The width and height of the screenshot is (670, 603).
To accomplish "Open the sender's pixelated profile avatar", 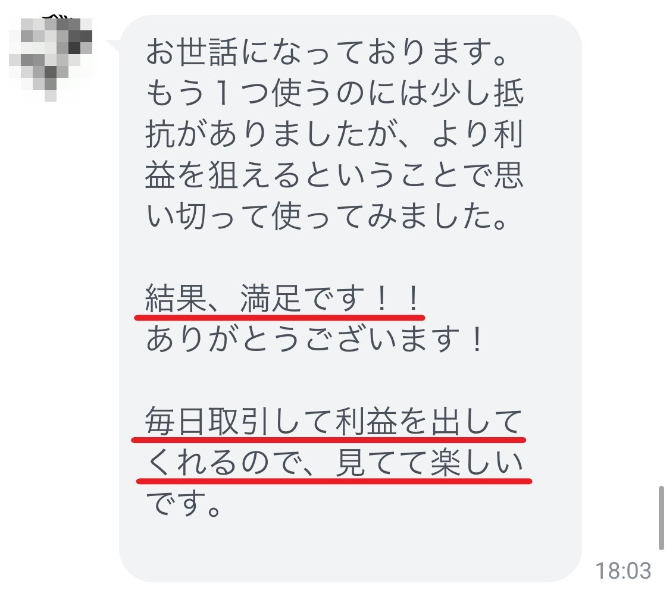I will click(x=50, y=59).
